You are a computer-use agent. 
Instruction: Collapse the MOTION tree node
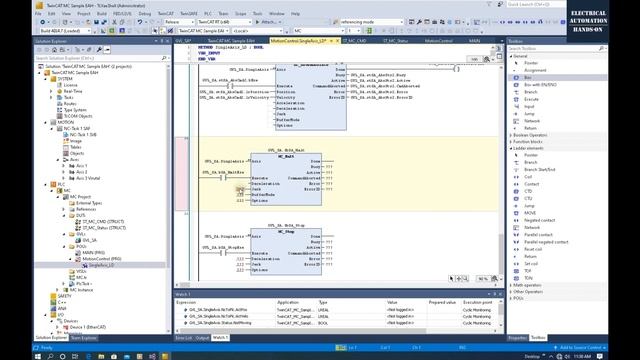click(46, 122)
